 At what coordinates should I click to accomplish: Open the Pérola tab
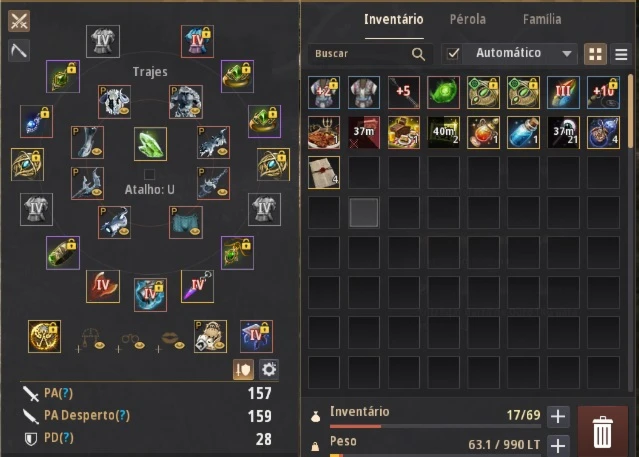468,19
